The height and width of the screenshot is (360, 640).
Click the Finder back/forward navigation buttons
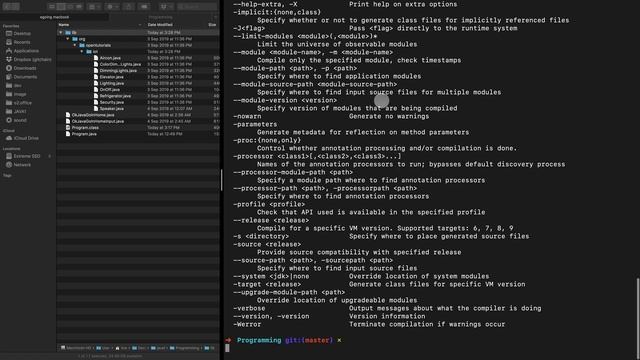click(11, 7)
